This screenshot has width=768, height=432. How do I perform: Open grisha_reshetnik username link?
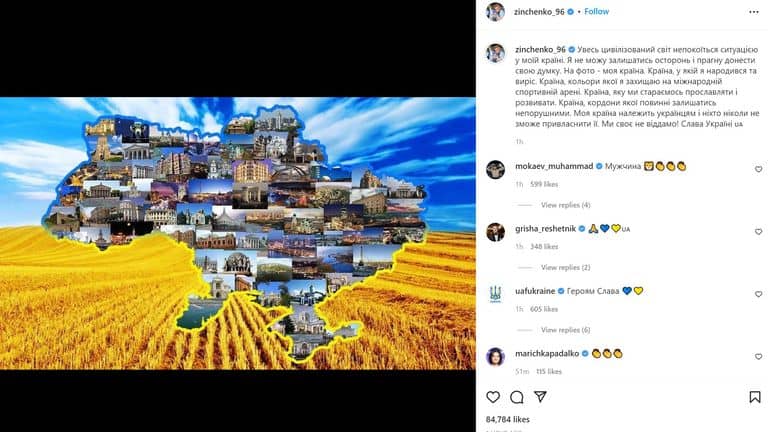(x=545, y=229)
